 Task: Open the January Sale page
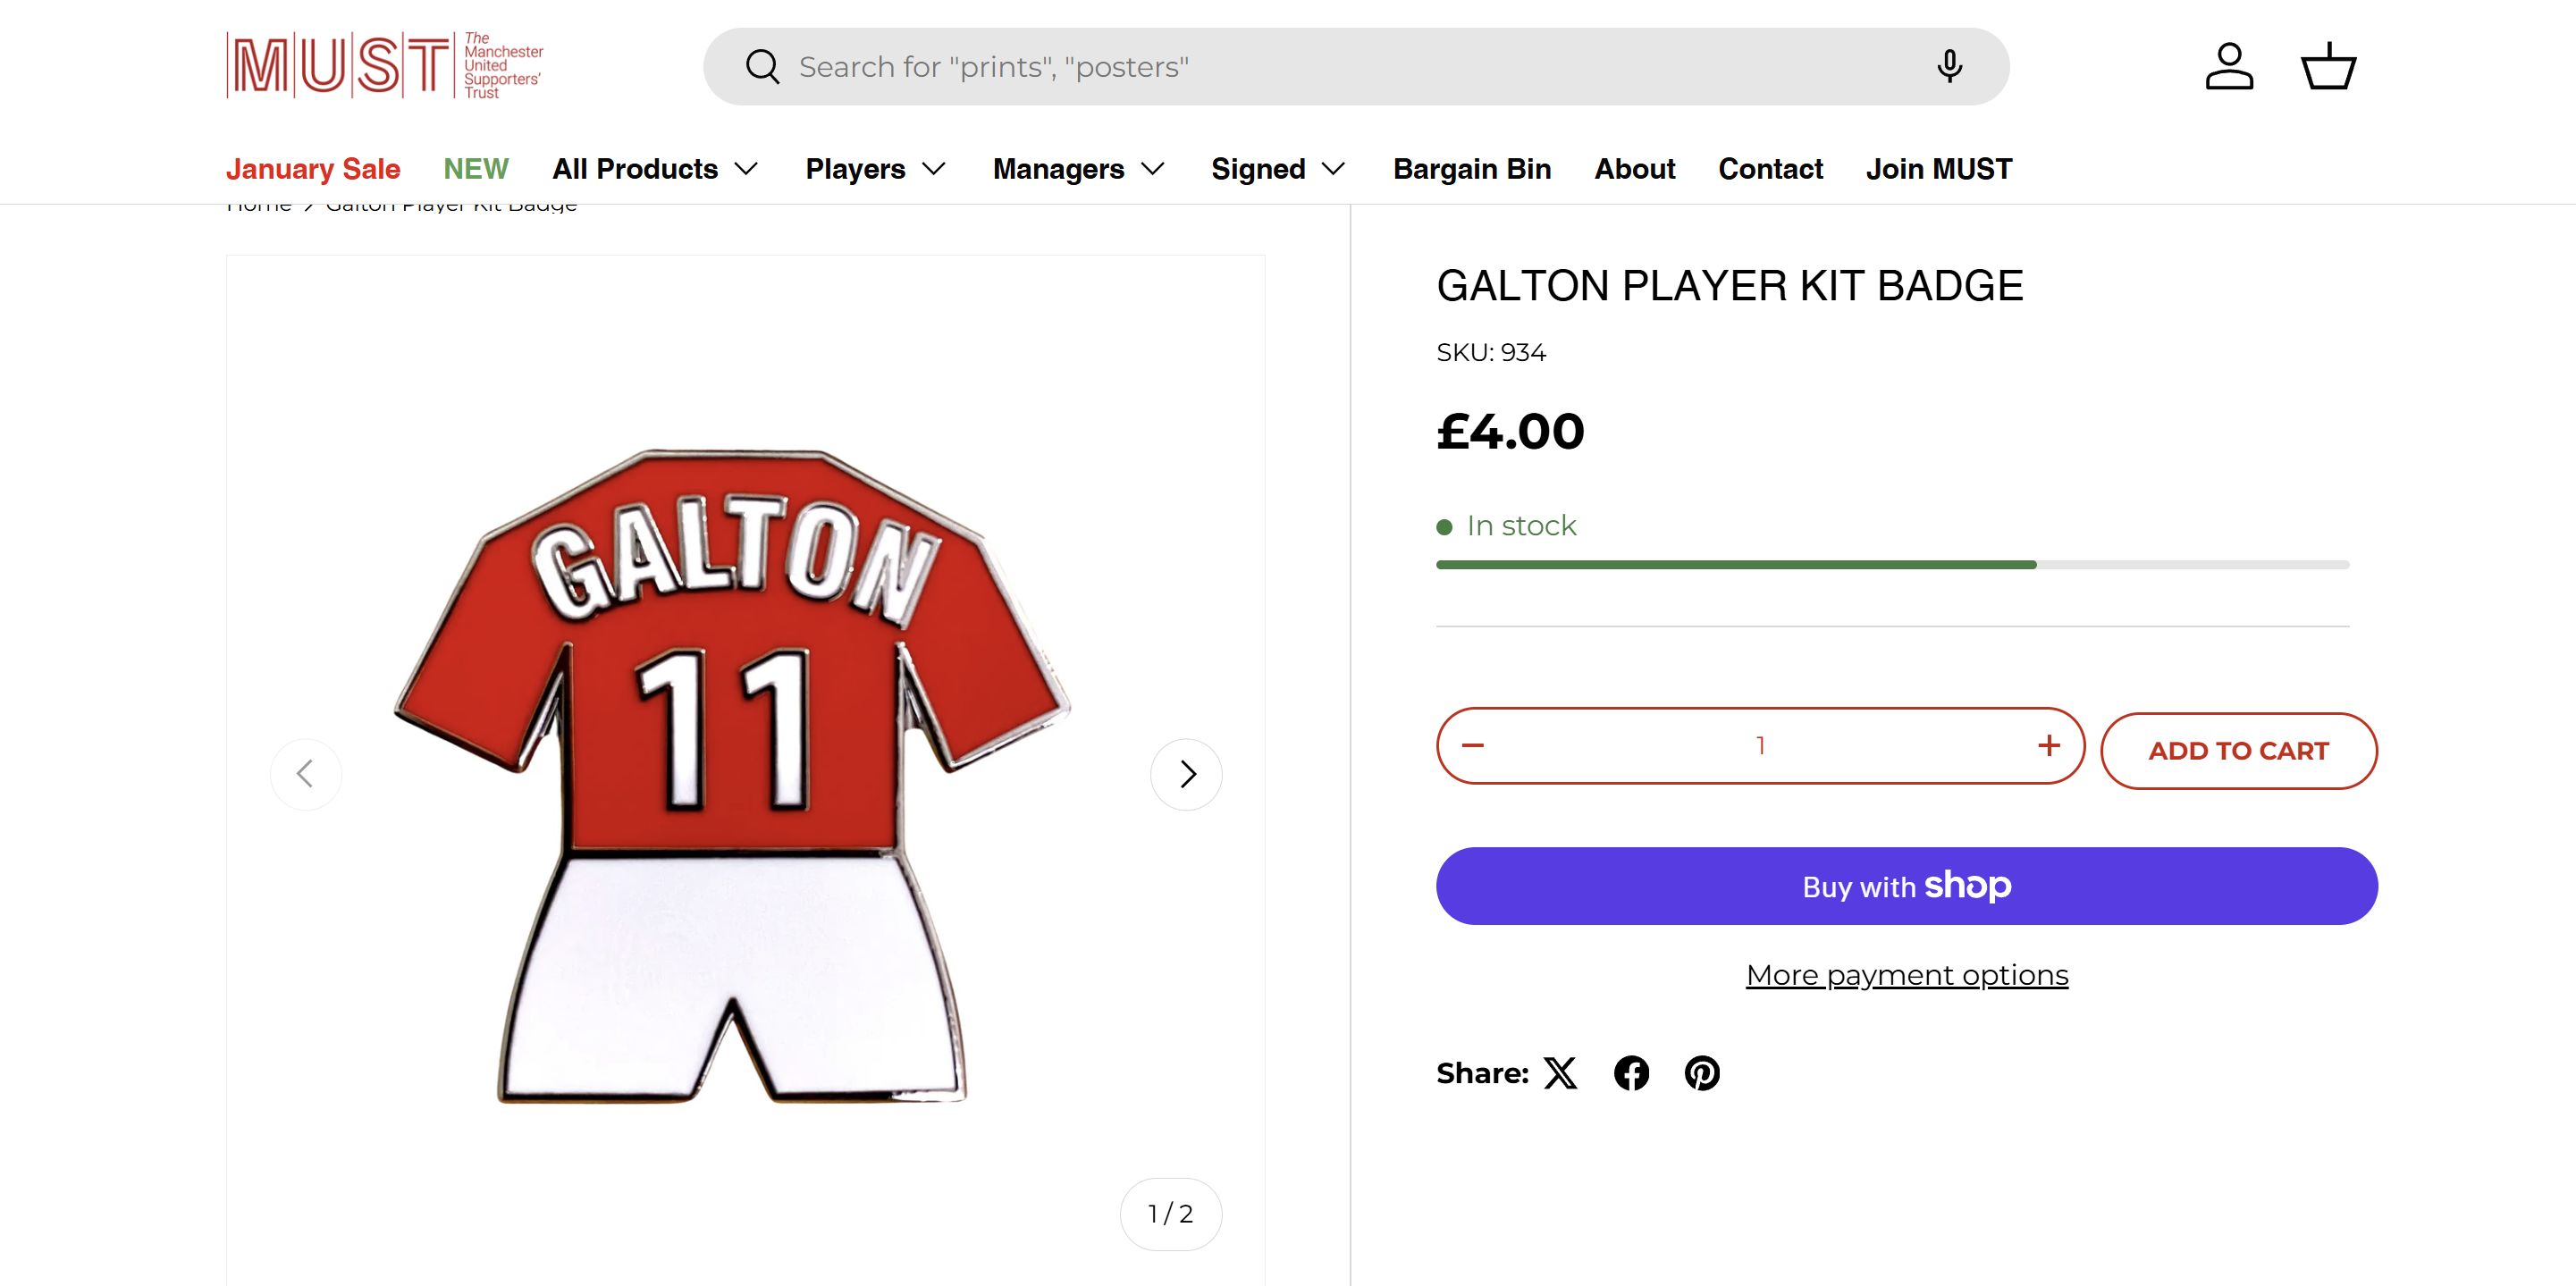click(x=313, y=169)
